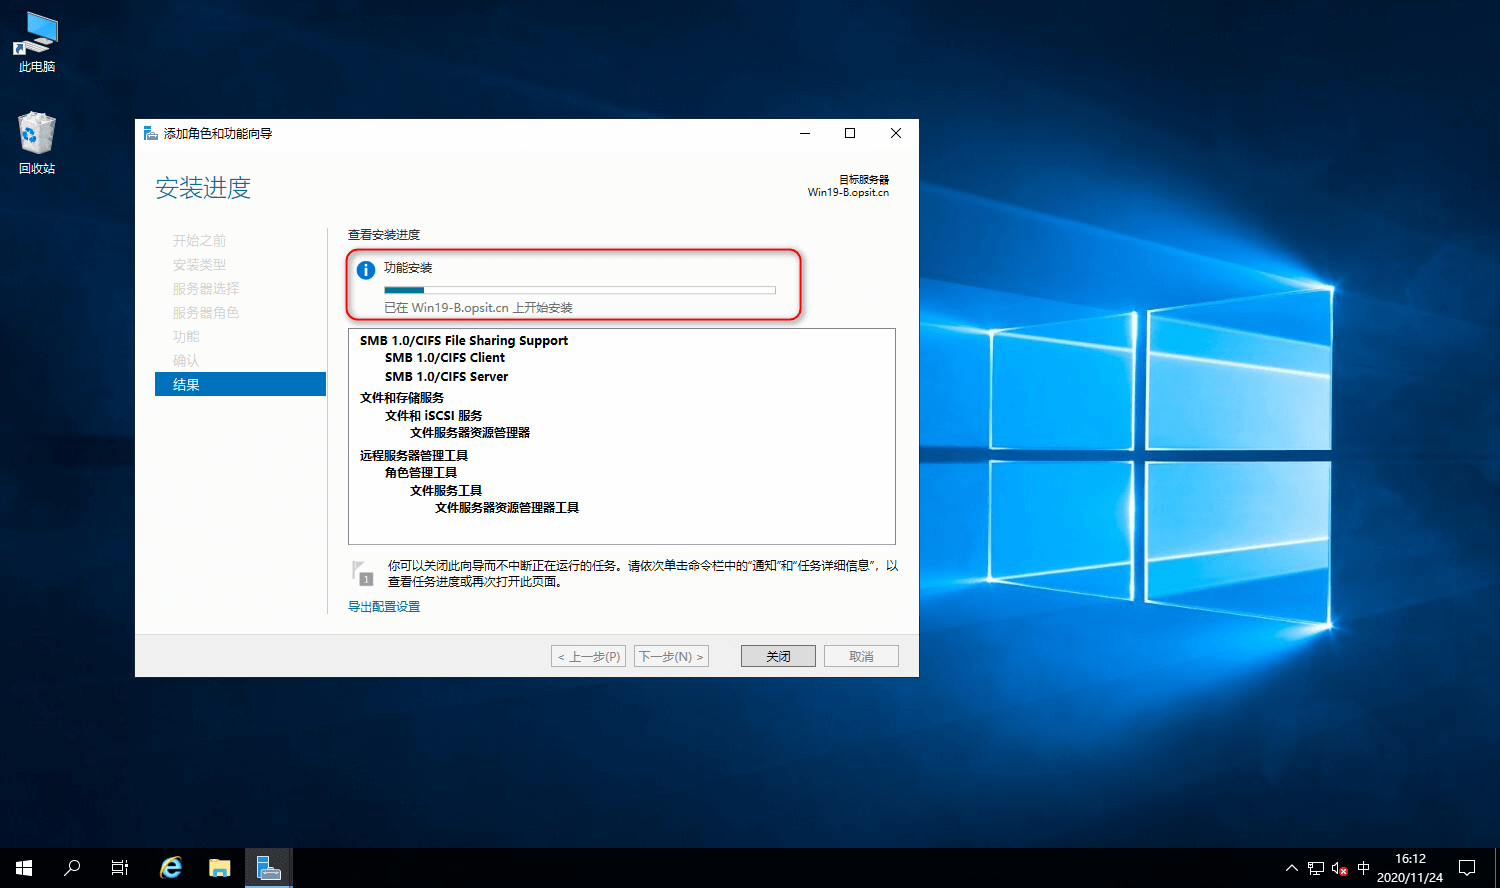Click the 关闭 button

coord(778,656)
